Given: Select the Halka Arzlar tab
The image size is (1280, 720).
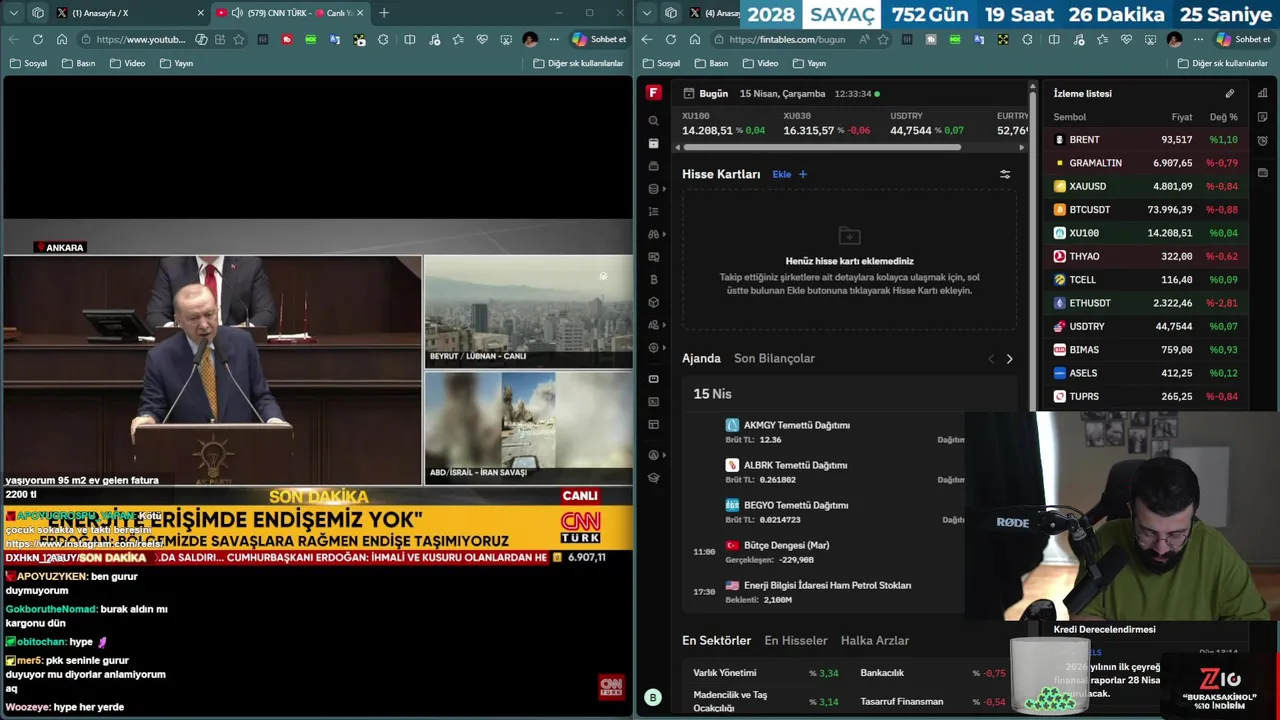Looking at the screenshot, I should tap(875, 640).
